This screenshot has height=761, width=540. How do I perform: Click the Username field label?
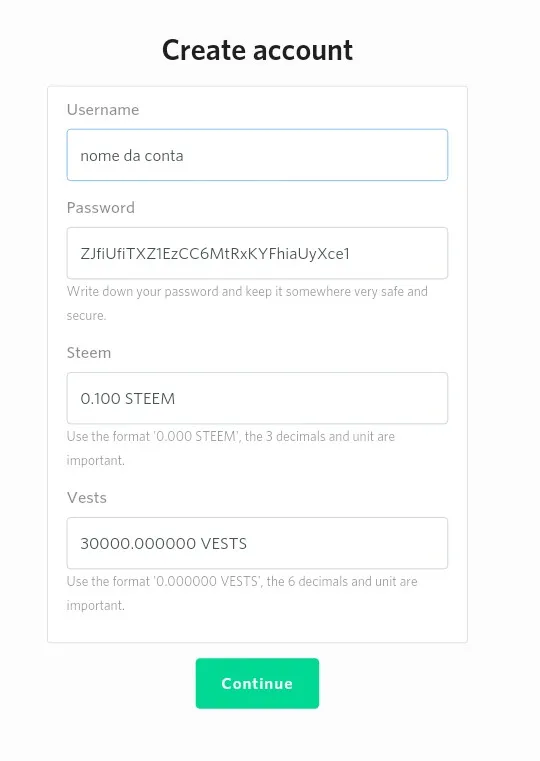tap(103, 110)
